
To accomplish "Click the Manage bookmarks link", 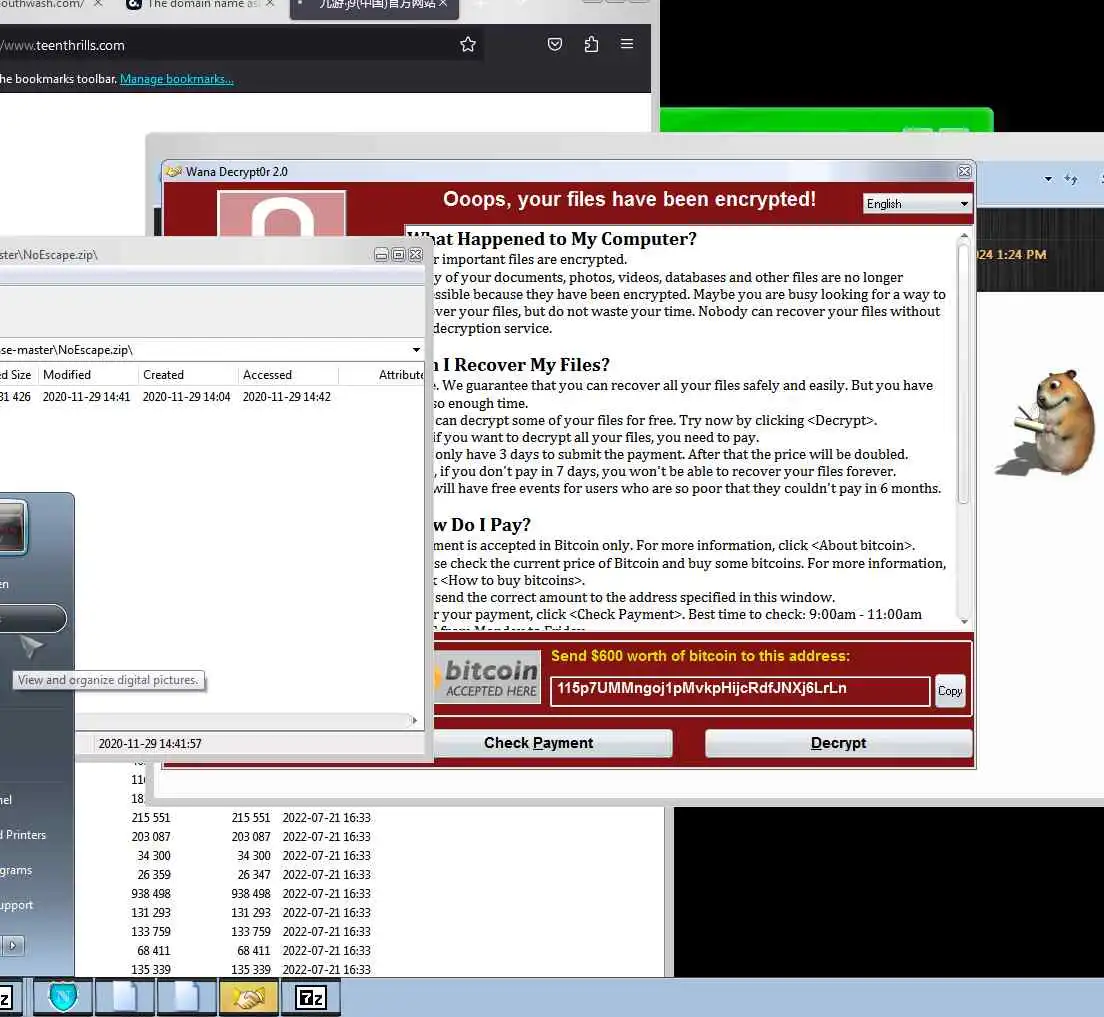I will point(177,79).
